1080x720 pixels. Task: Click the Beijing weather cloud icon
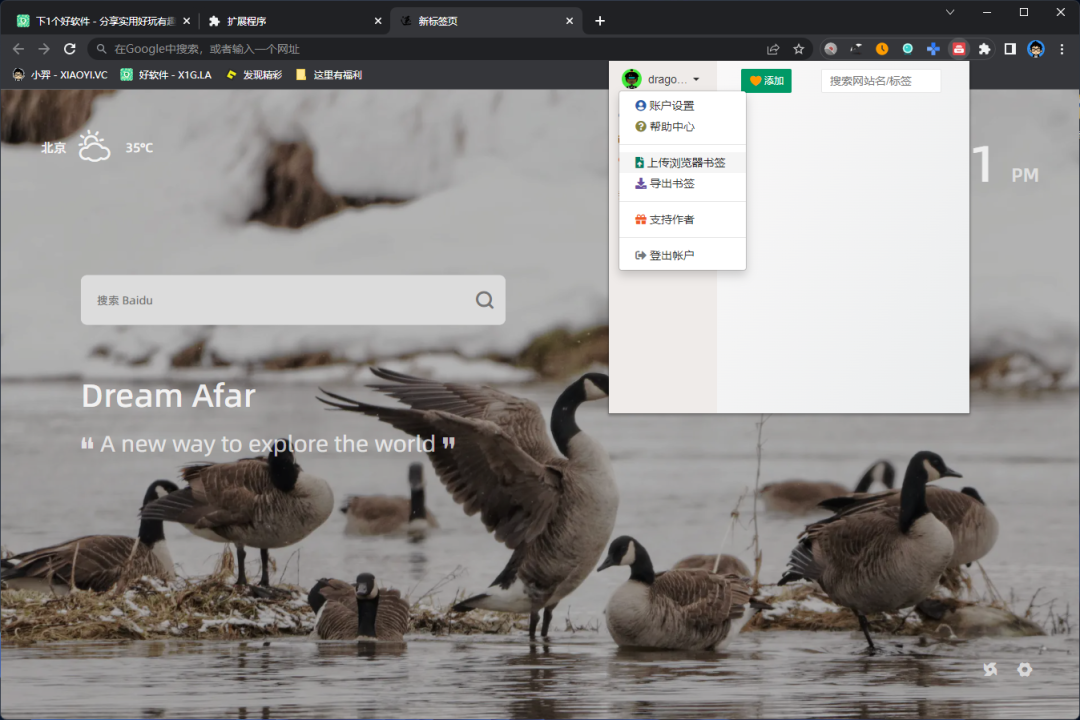[x=94, y=146]
